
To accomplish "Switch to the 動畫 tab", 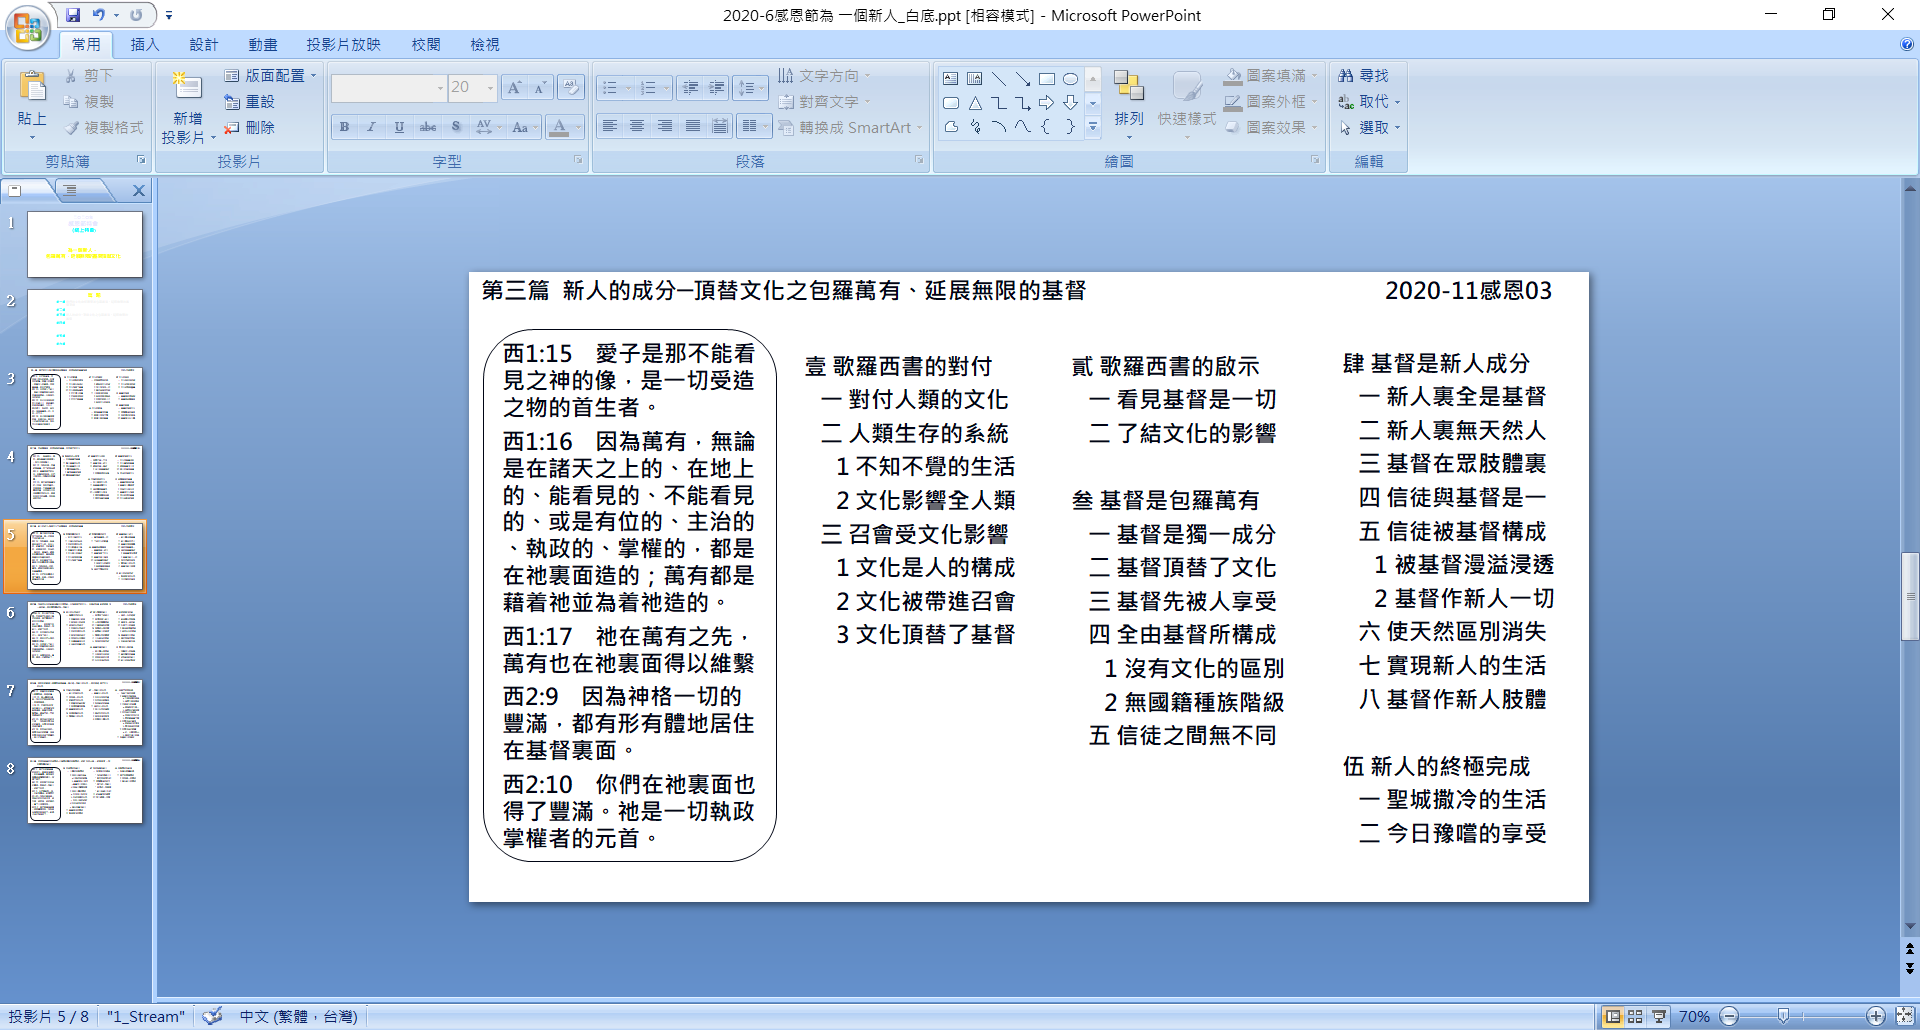I will (263, 45).
